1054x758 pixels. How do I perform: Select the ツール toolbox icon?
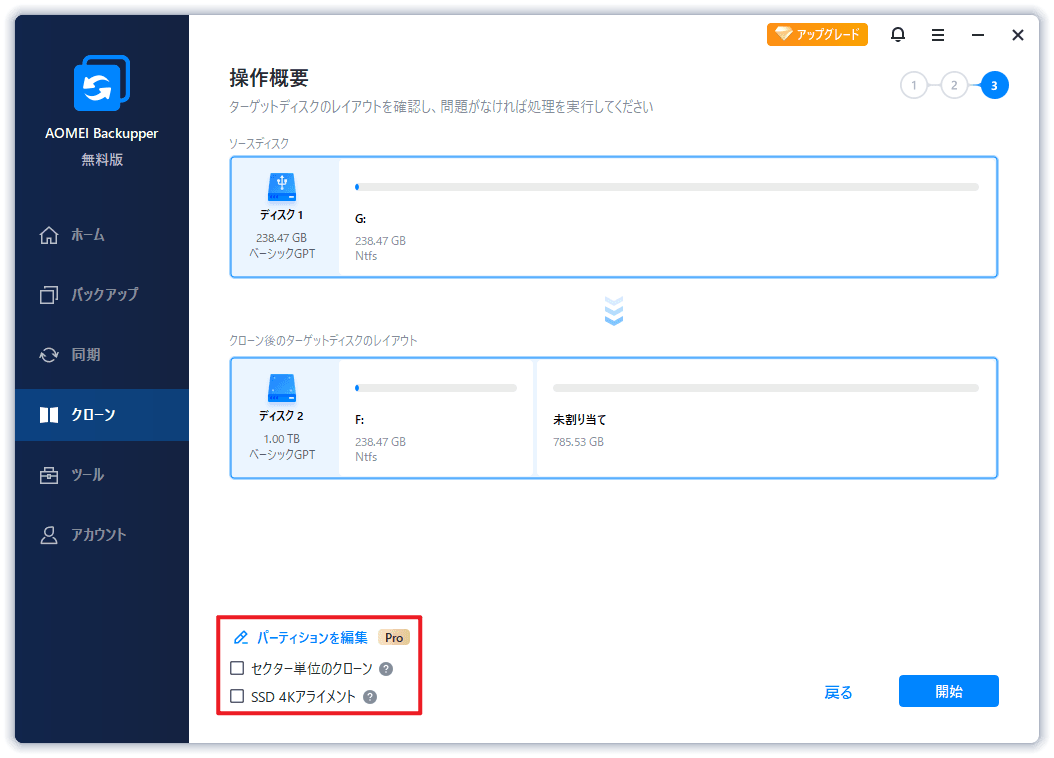click(x=47, y=474)
